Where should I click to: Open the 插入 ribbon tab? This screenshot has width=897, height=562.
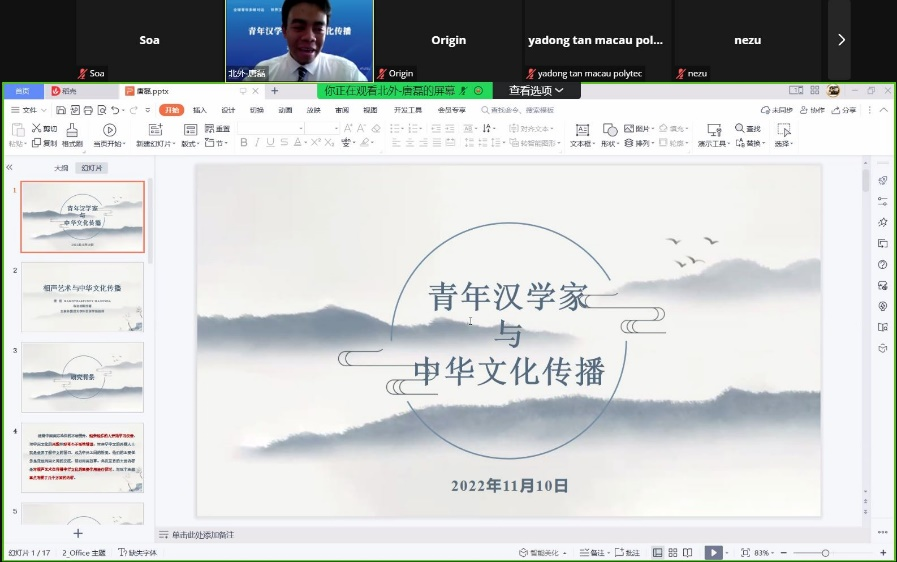pyautogui.click(x=200, y=110)
